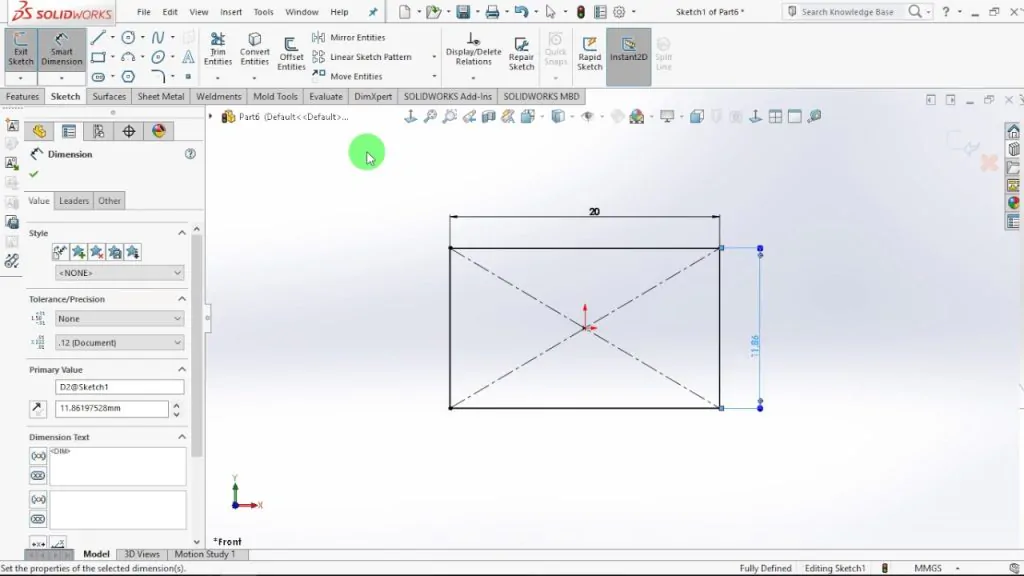Increase primary value with up spinner arrow
Image resolution: width=1024 pixels, height=576 pixels.
coord(176,404)
